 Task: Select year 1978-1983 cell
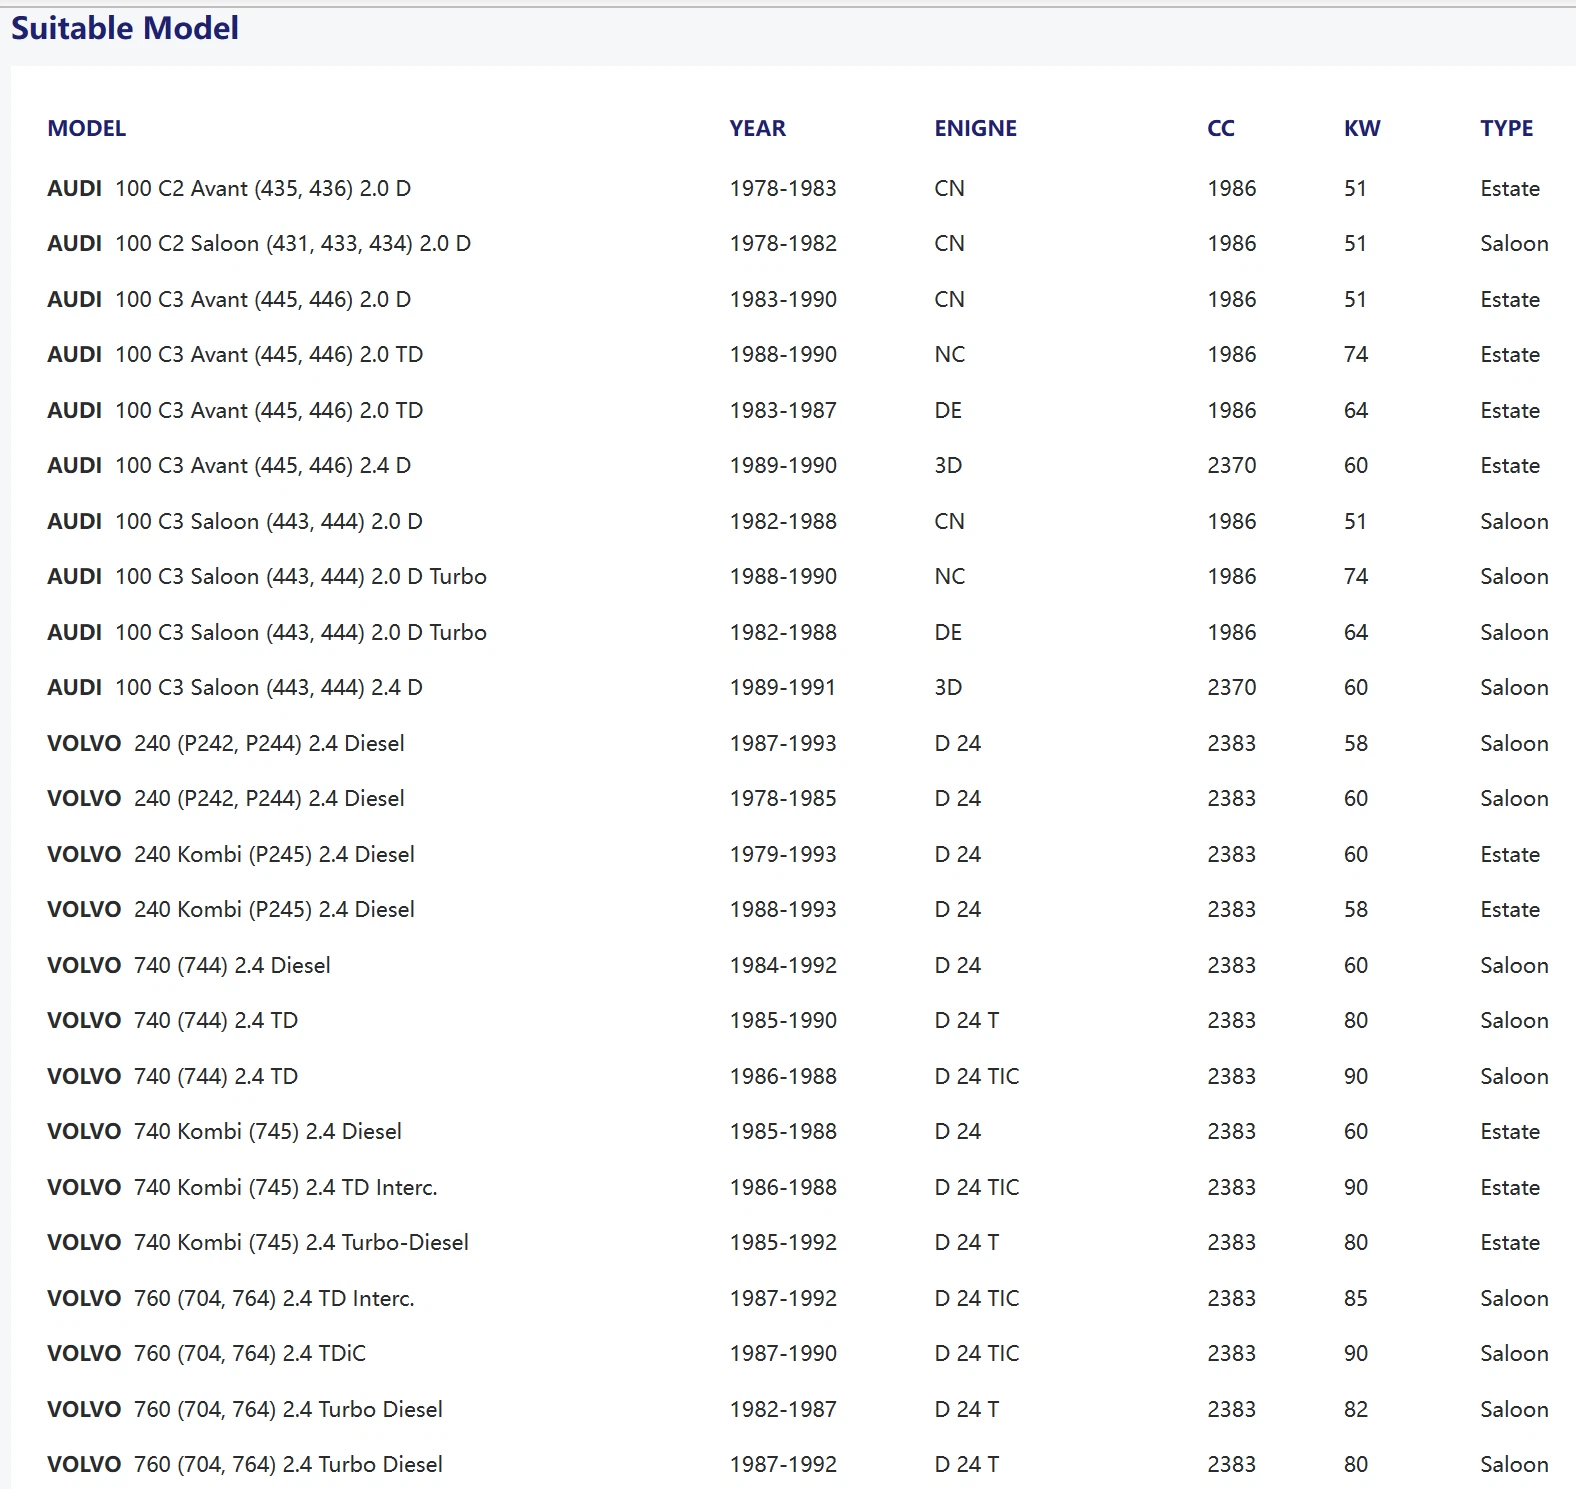(783, 188)
